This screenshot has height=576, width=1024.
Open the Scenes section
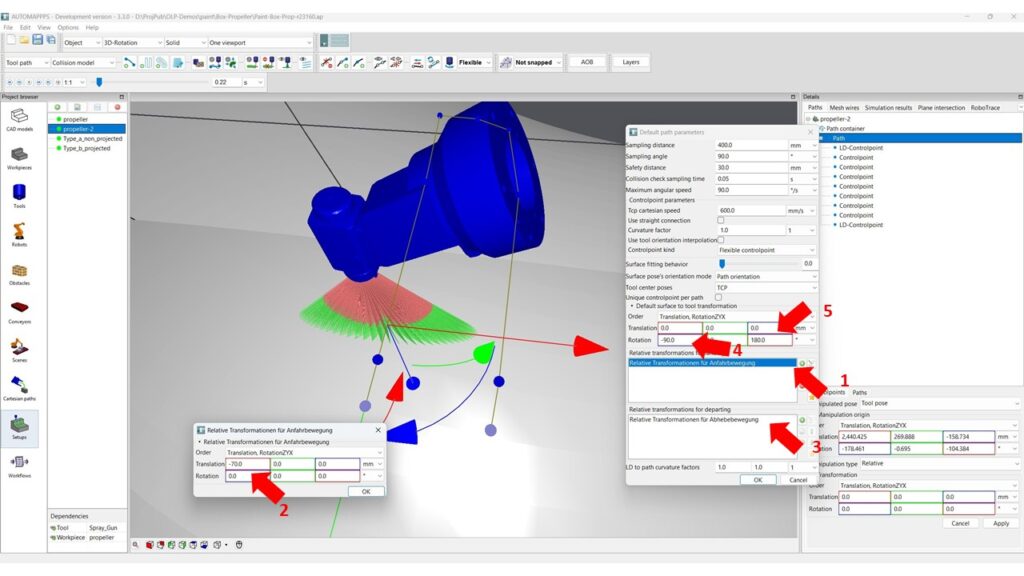pyautogui.click(x=20, y=350)
